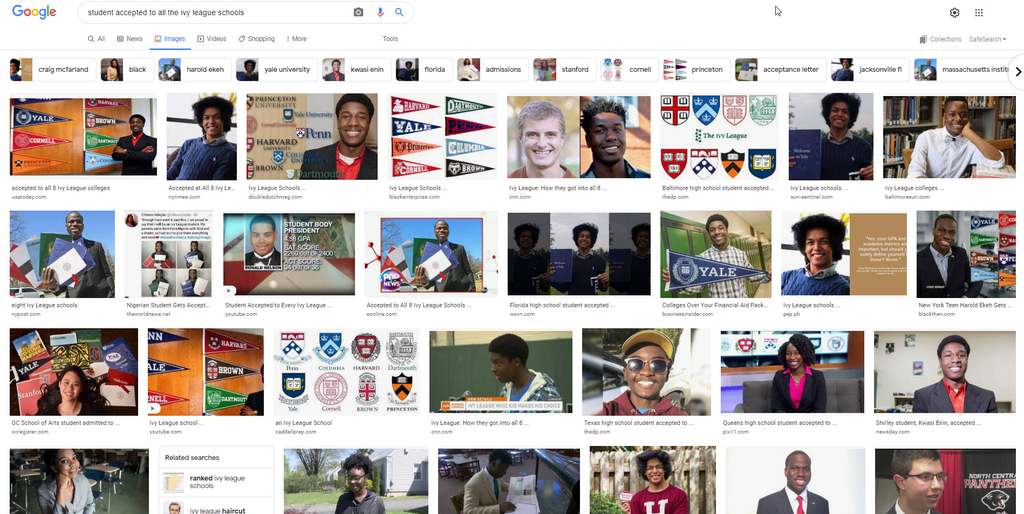Viewport: 1024px width, 514px height.
Task: Open blackenterprise.com pennants image
Action: (442, 137)
